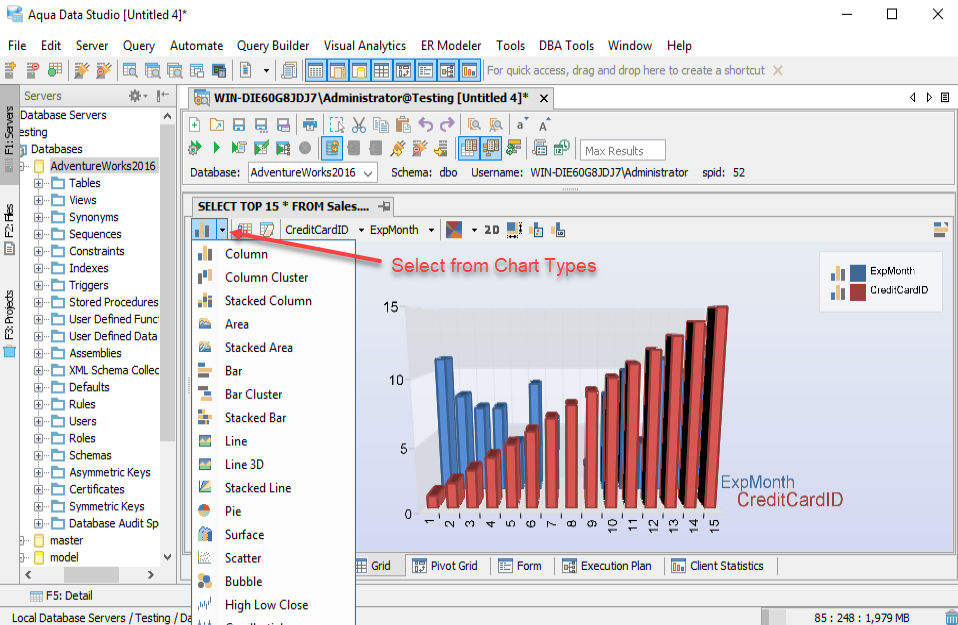The height and width of the screenshot is (625, 958).
Task: Toggle the auto-commit database icon
Action: coord(332,147)
